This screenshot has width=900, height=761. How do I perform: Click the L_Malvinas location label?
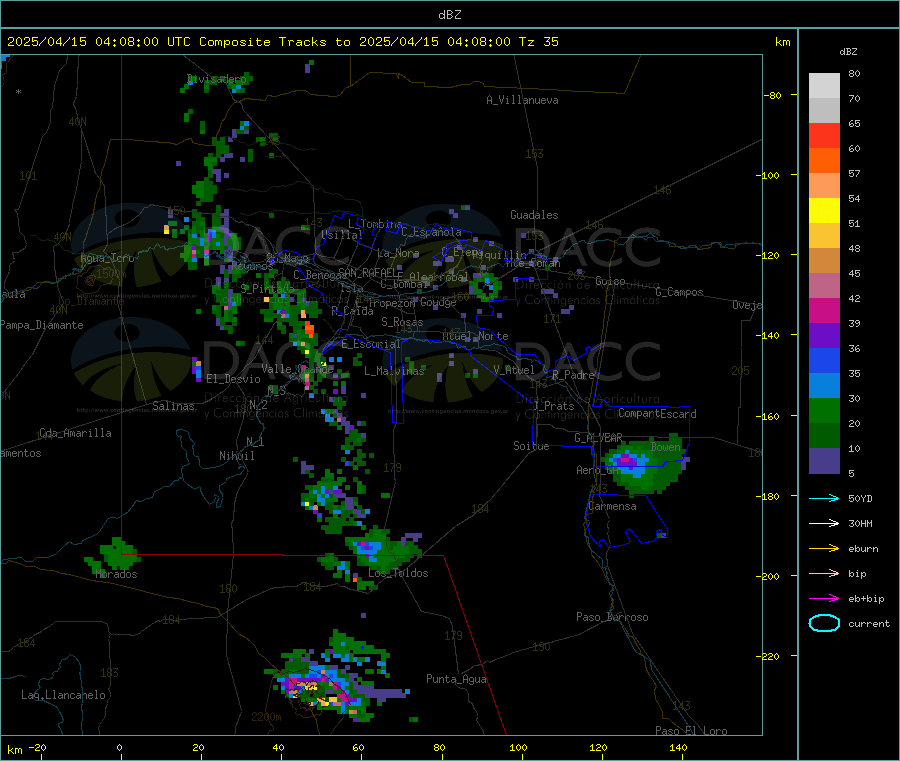394,371
